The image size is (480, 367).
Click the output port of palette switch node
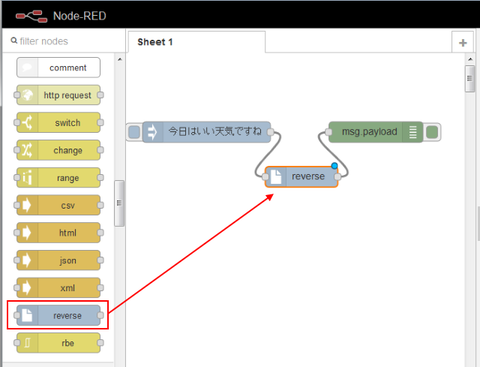tap(100, 123)
